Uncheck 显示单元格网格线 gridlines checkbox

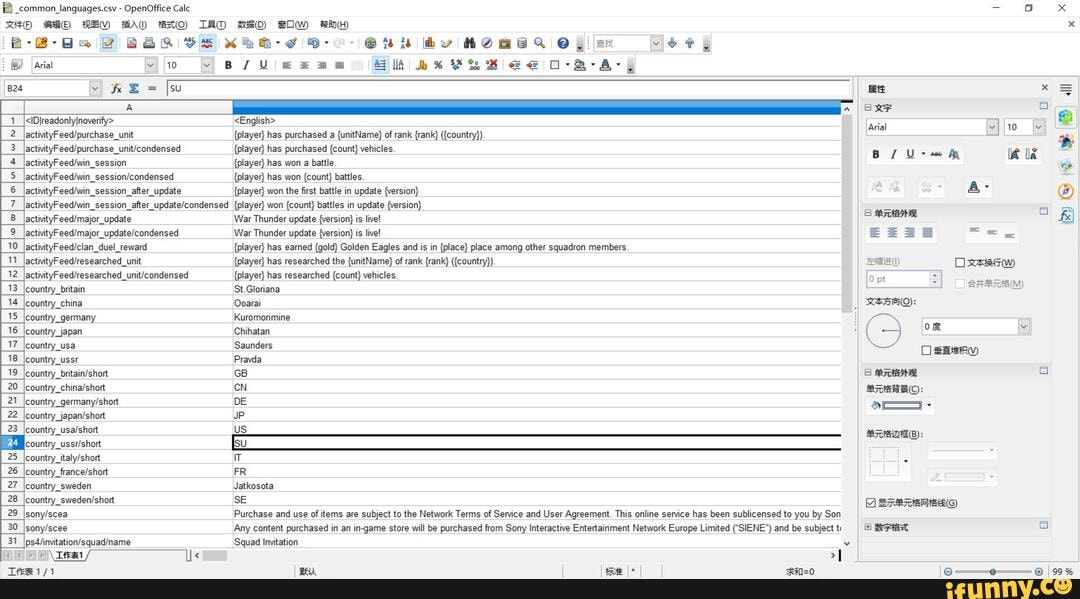coord(870,503)
